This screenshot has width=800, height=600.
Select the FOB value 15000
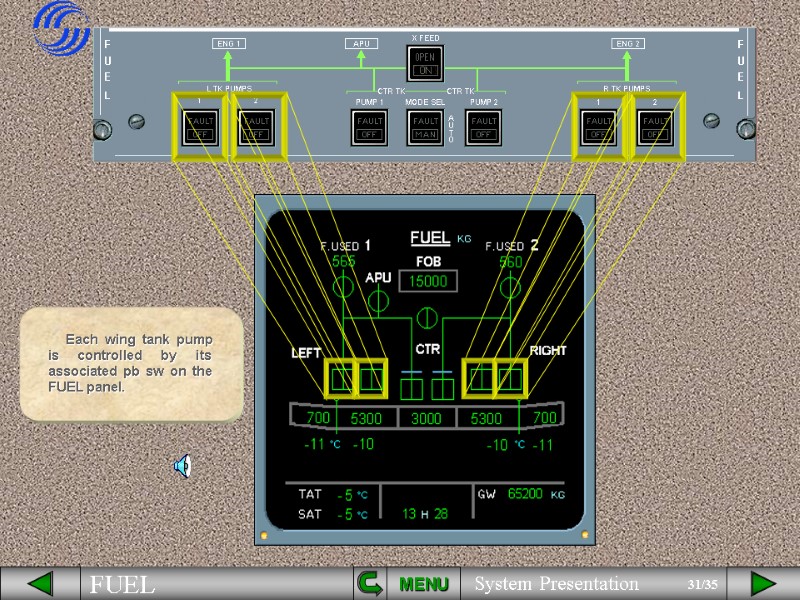[x=428, y=281]
